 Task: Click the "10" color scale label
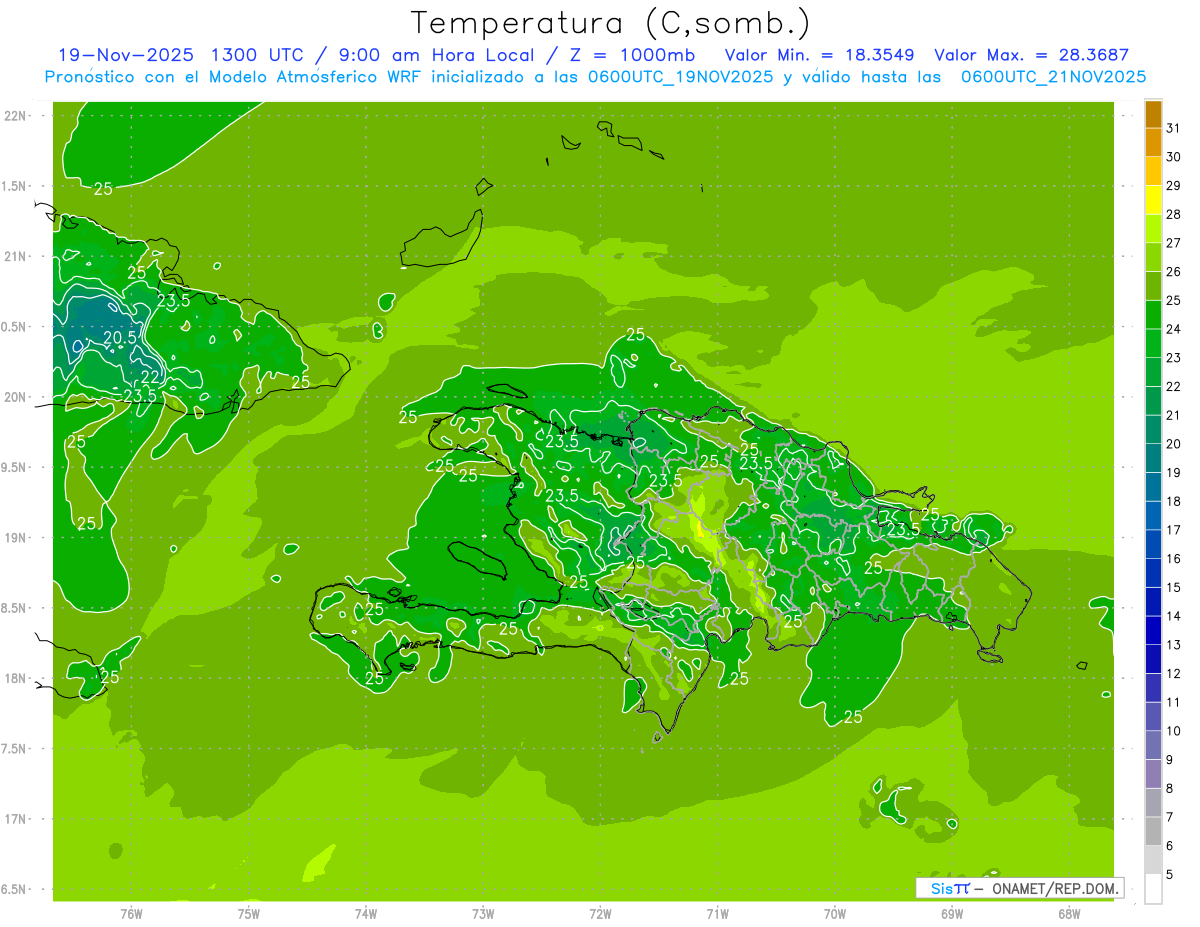1173,731
